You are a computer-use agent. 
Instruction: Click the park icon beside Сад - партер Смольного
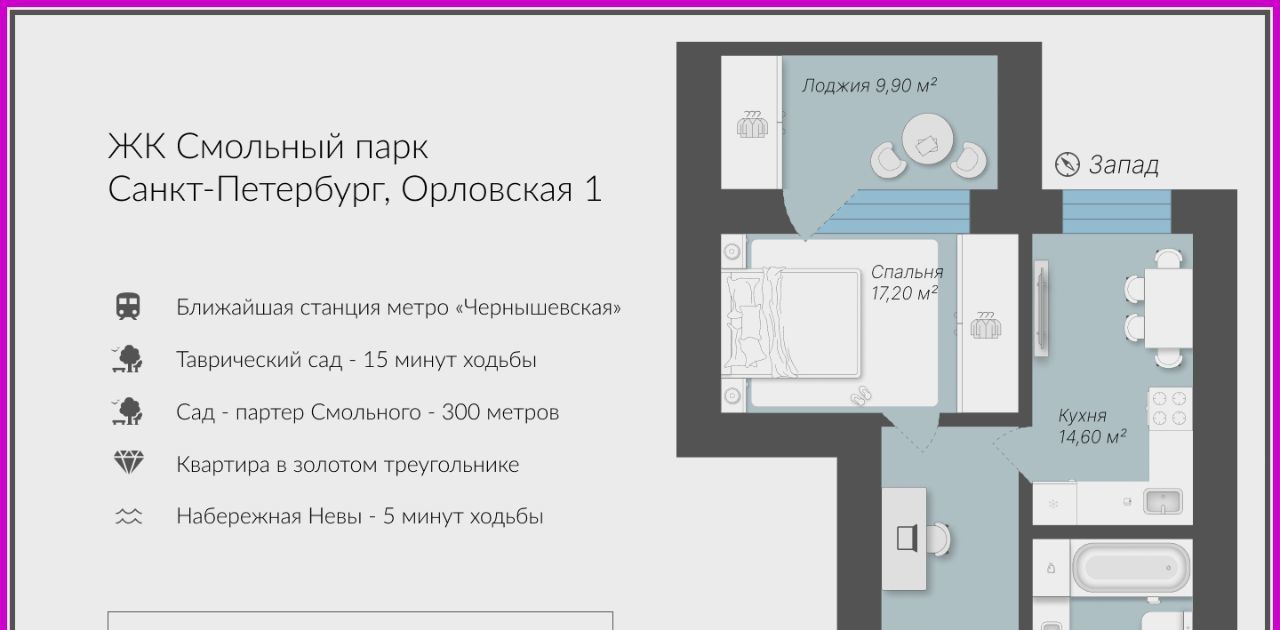128,411
